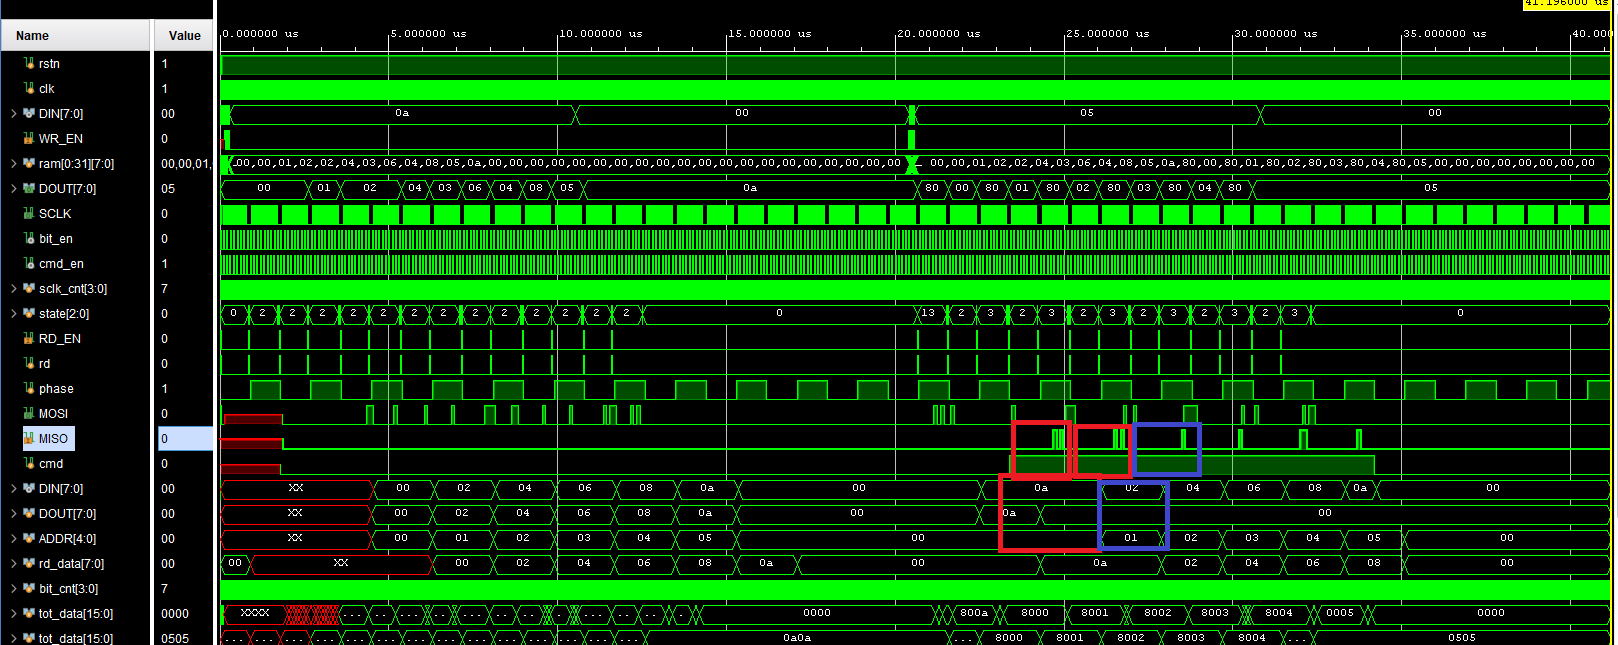Viewport: 1618px width, 645px height.
Task: Click the ADDR[4:0] bus icon
Action: [x=29, y=538]
